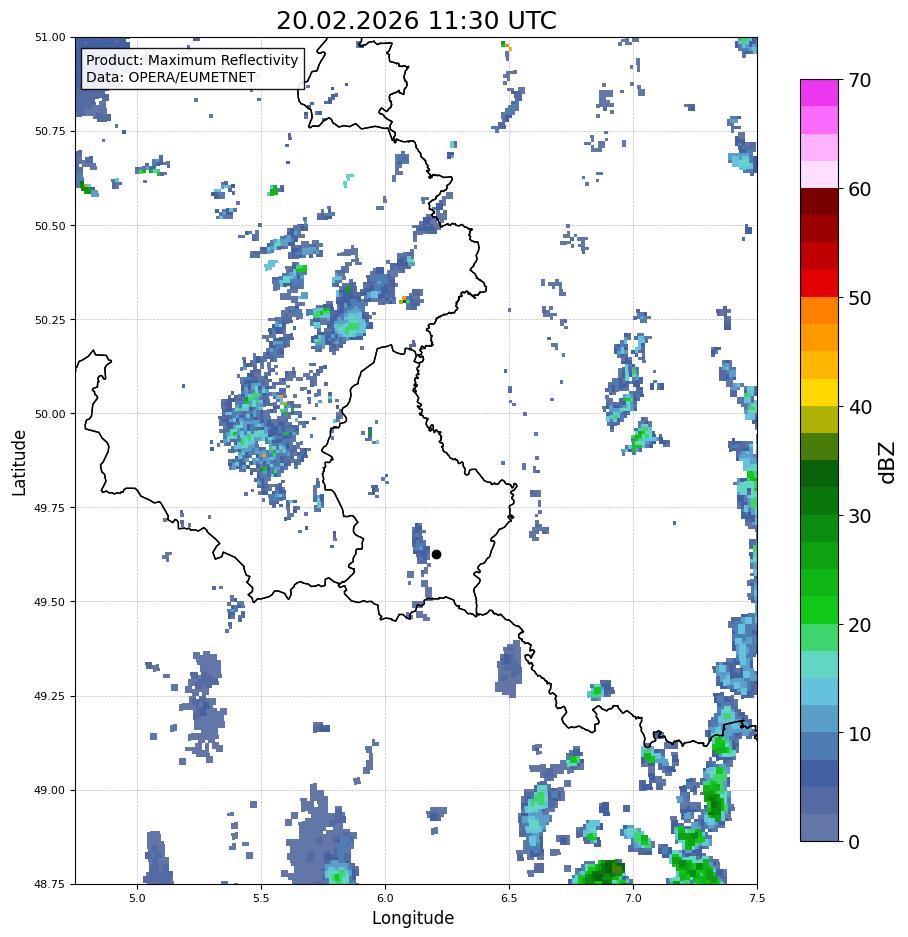Click the longitude tick label 6.5
This screenshot has width=908, height=937.
(x=509, y=898)
